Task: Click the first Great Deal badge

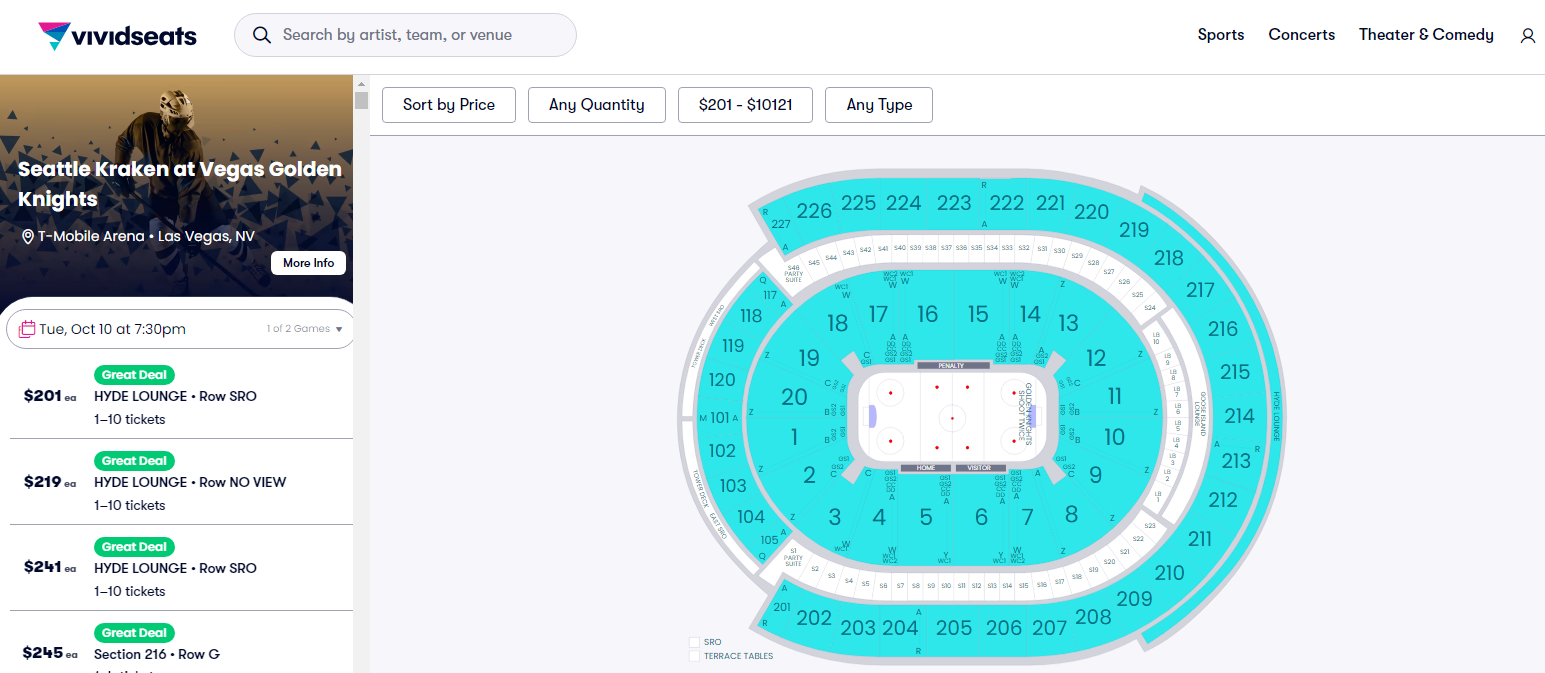Action: point(134,375)
